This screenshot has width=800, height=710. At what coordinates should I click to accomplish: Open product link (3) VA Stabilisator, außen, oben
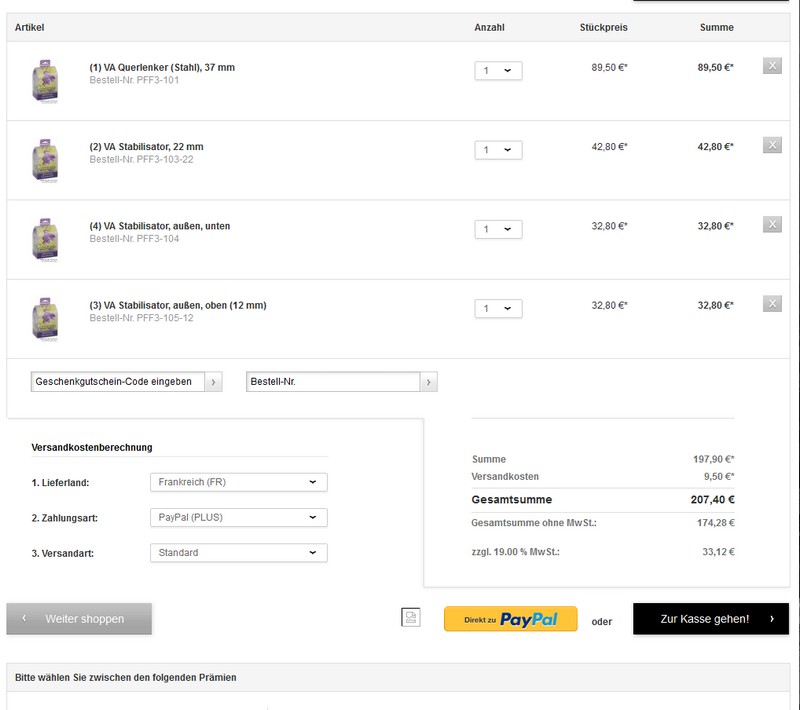[178, 306]
